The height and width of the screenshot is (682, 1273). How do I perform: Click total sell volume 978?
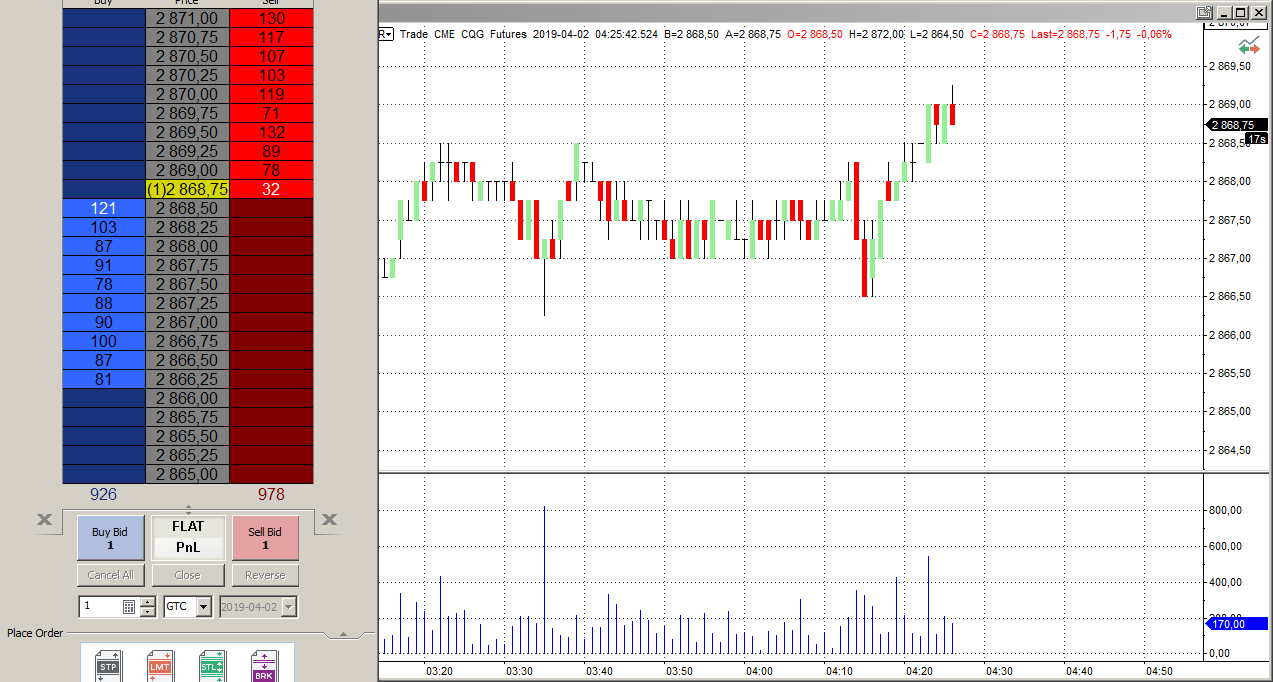[x=271, y=494]
